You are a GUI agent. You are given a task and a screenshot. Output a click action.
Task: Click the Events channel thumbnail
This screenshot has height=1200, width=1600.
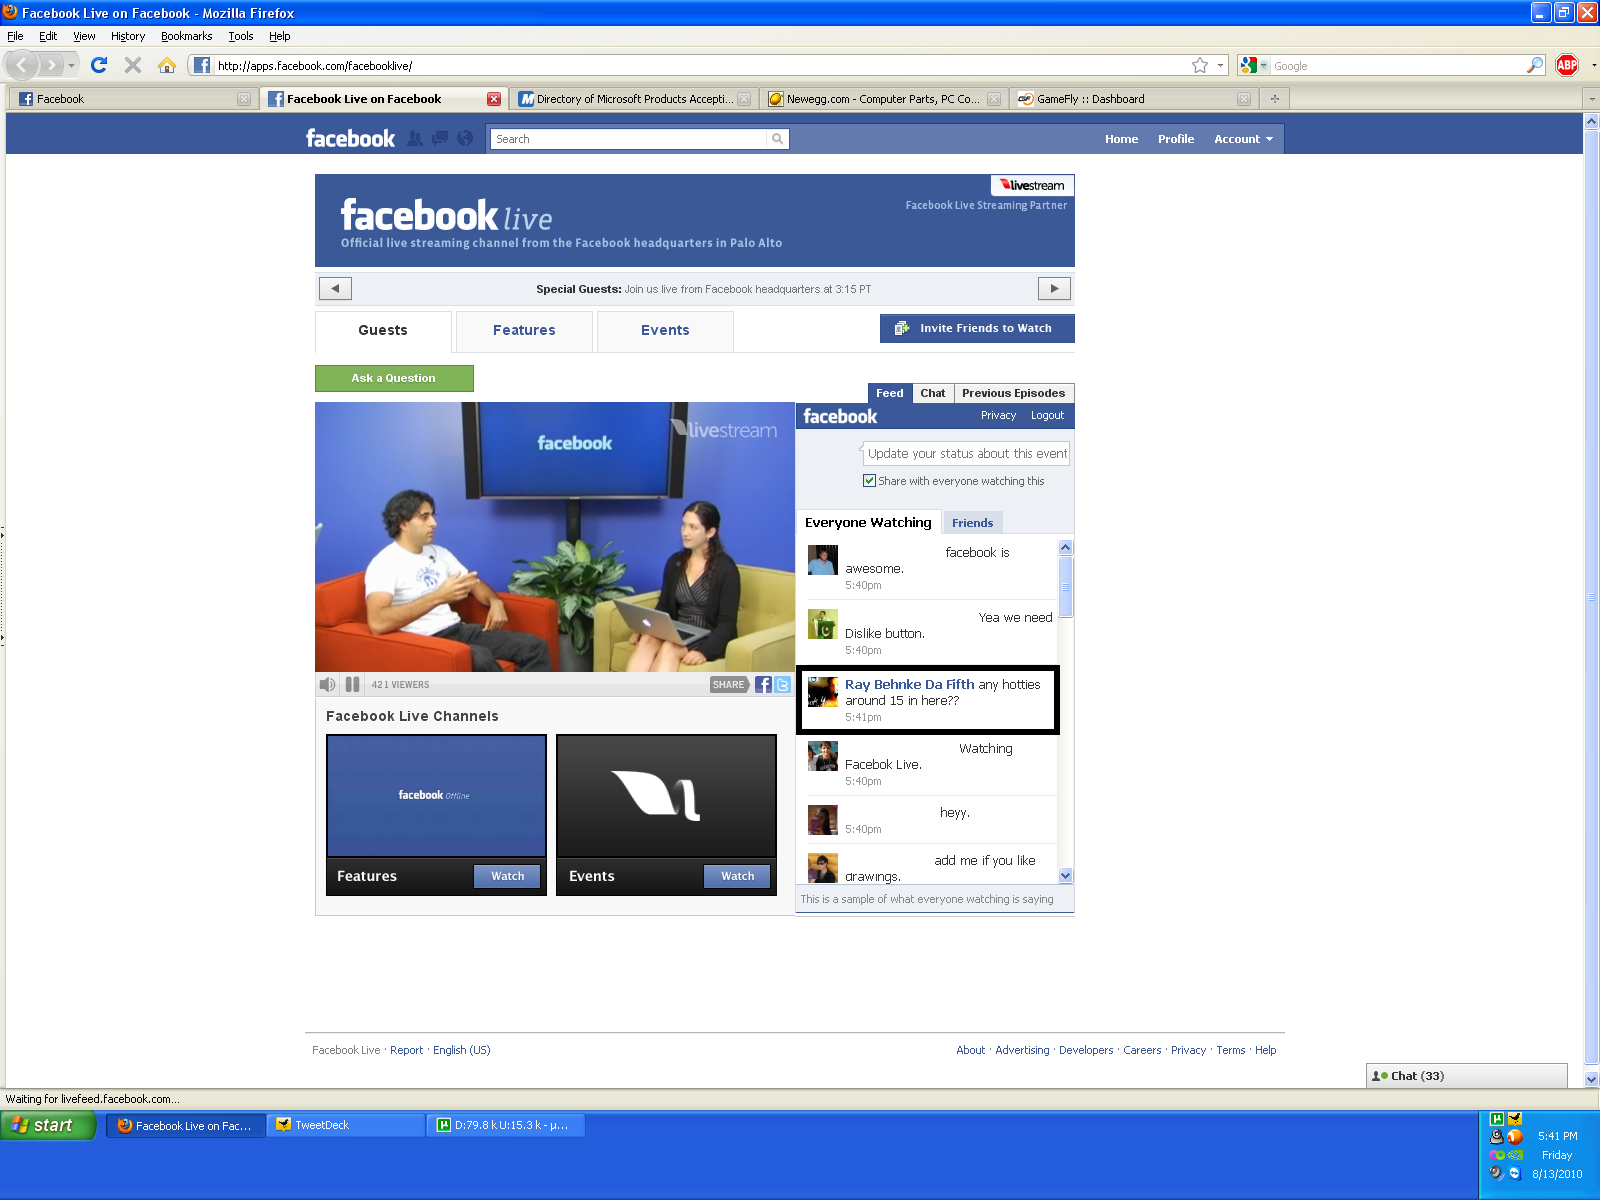pos(666,796)
